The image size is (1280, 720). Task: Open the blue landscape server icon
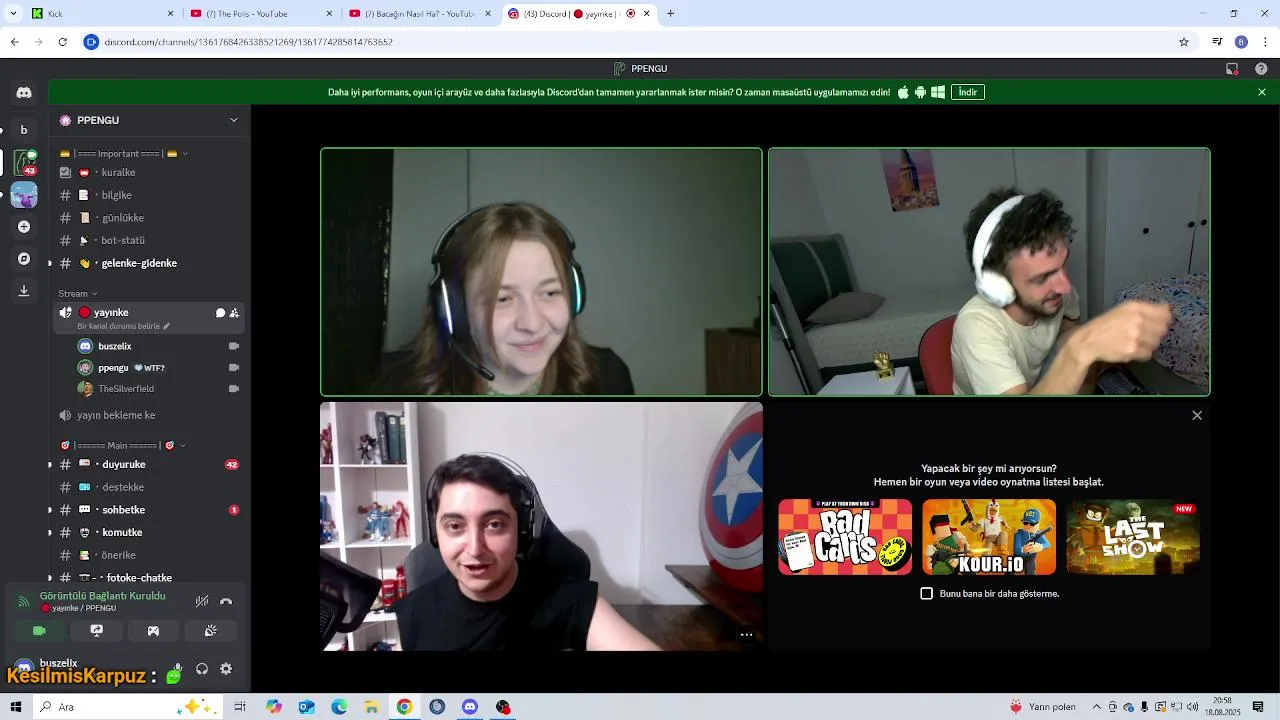[x=24, y=194]
